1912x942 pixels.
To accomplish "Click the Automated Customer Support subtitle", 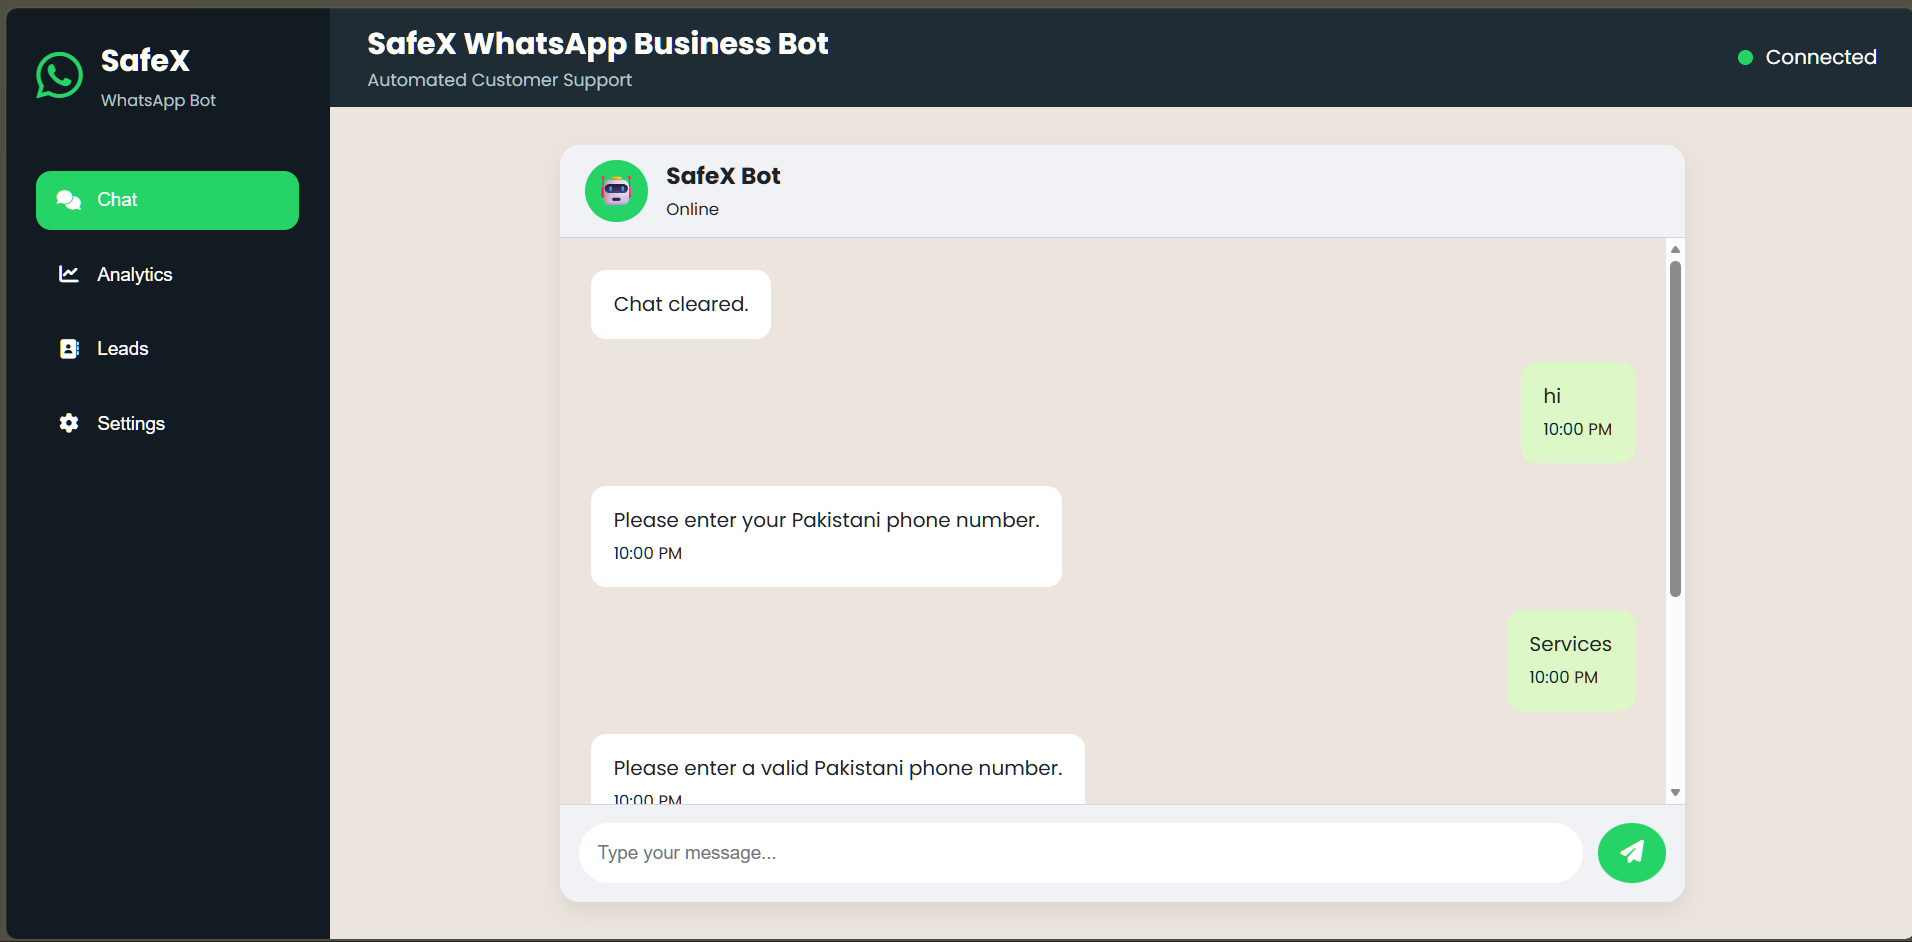I will tap(499, 80).
